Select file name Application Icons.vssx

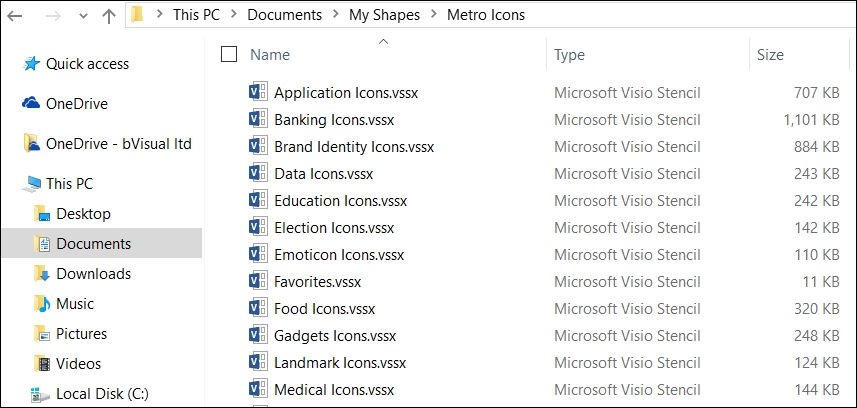(346, 93)
